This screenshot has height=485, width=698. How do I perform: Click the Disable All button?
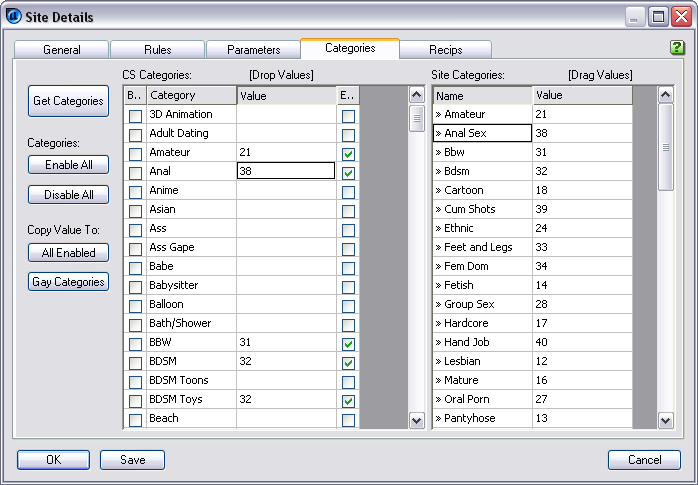tap(68, 195)
